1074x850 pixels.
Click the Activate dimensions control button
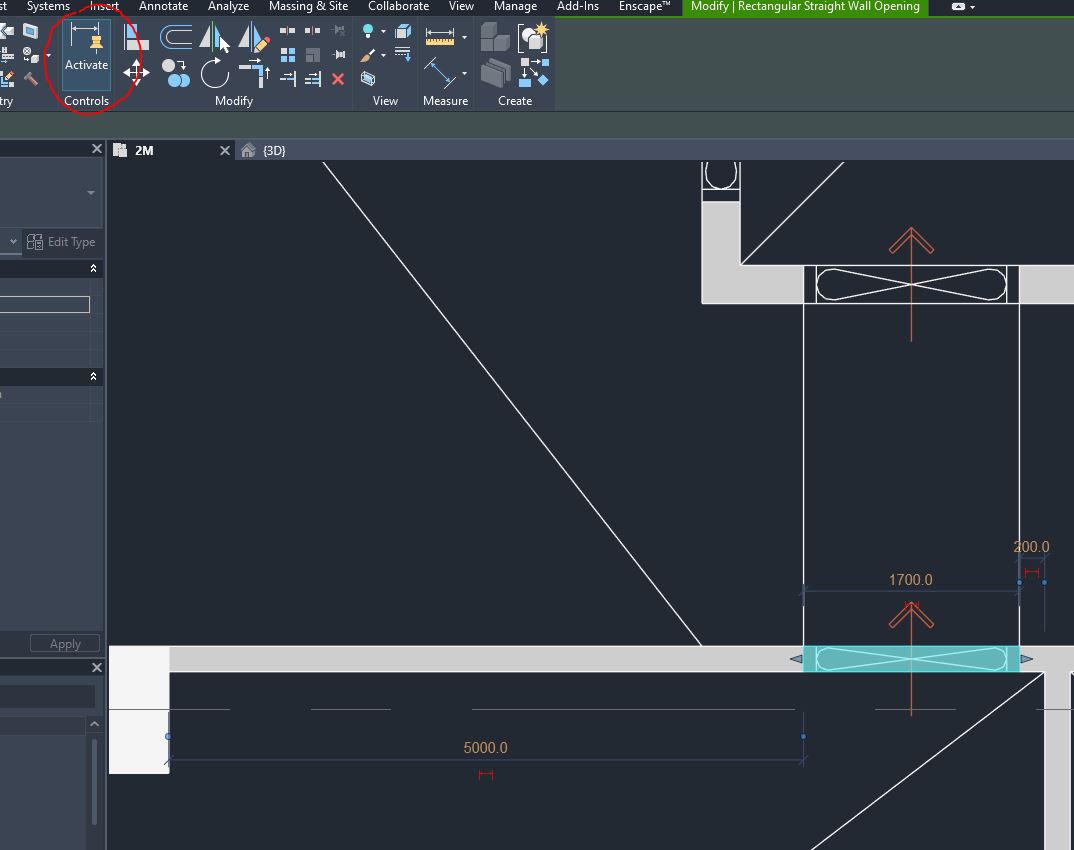pos(86,53)
